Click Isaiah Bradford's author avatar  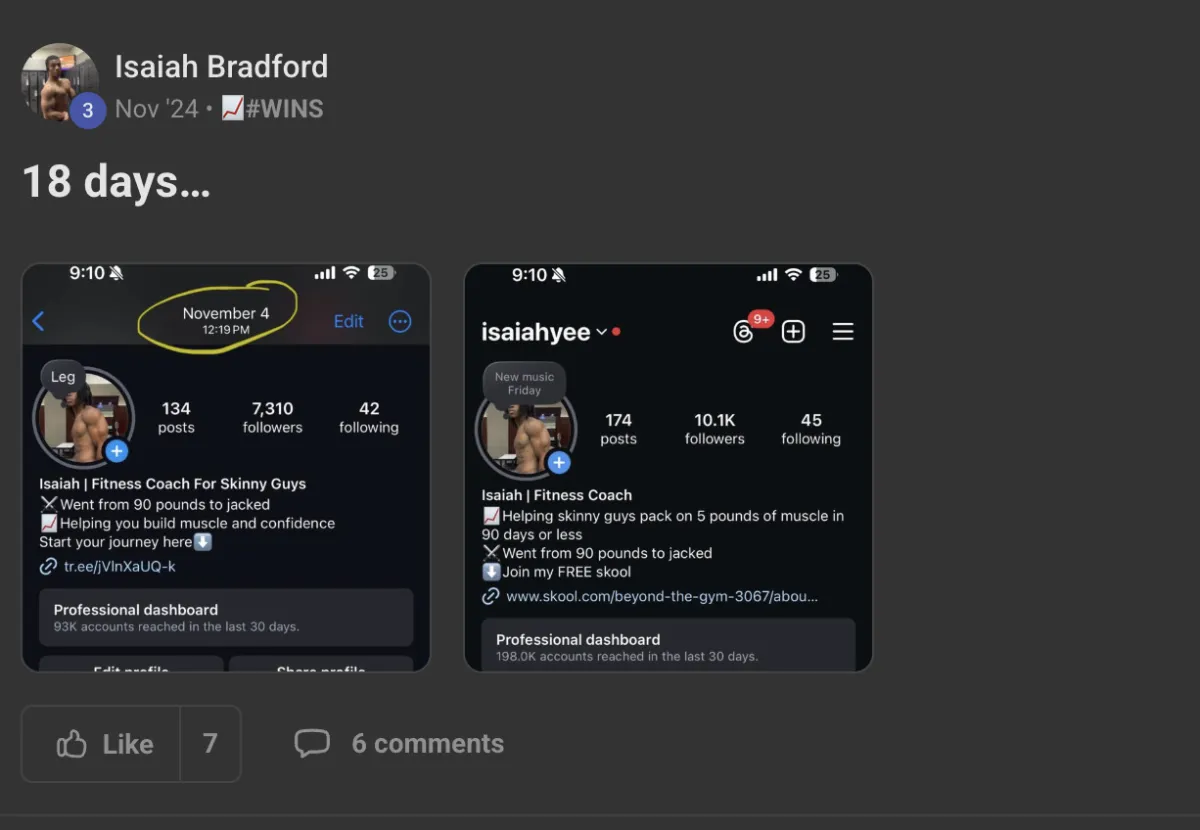click(60, 83)
